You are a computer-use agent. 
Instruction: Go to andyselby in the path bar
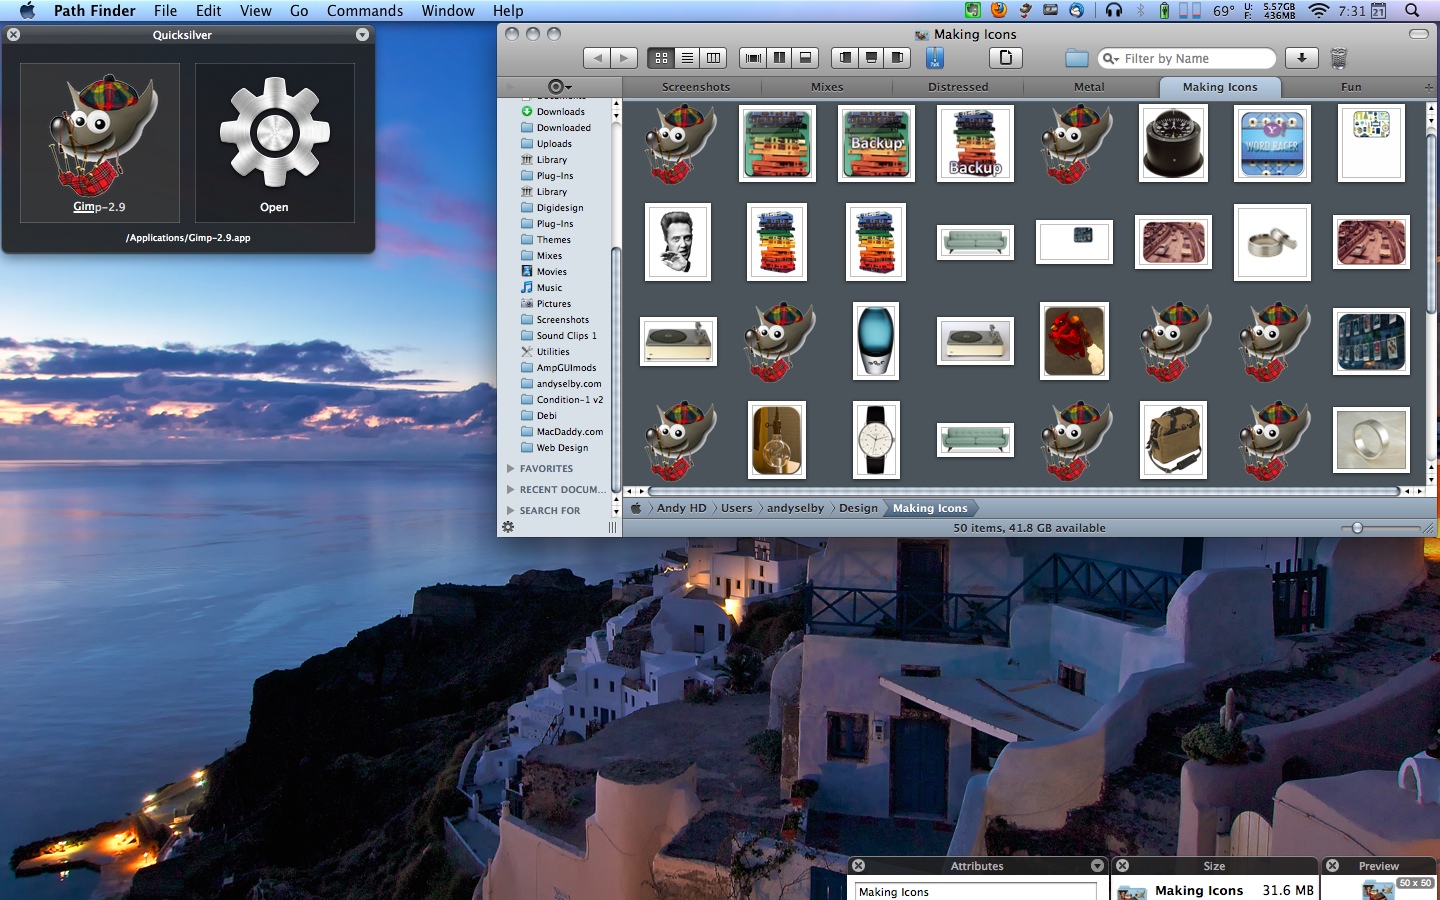(x=795, y=508)
